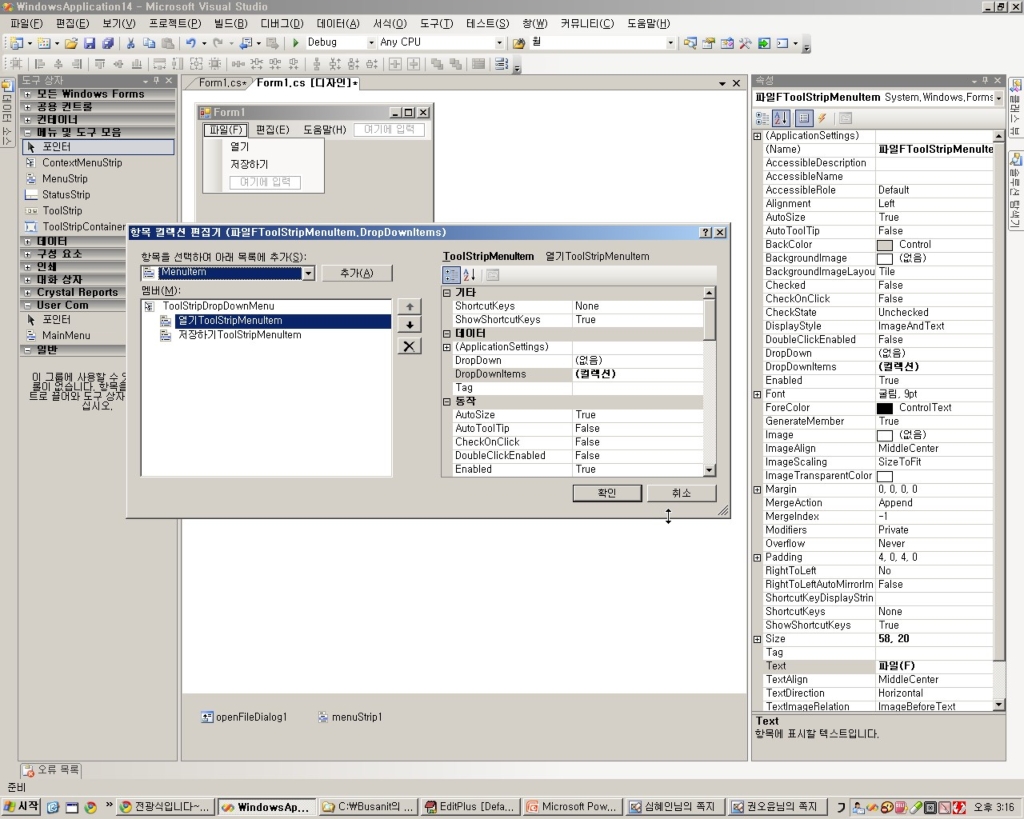The image size is (1024, 819).
Task: Toggle the Properties panel auto-hide pin
Action: click(985, 80)
